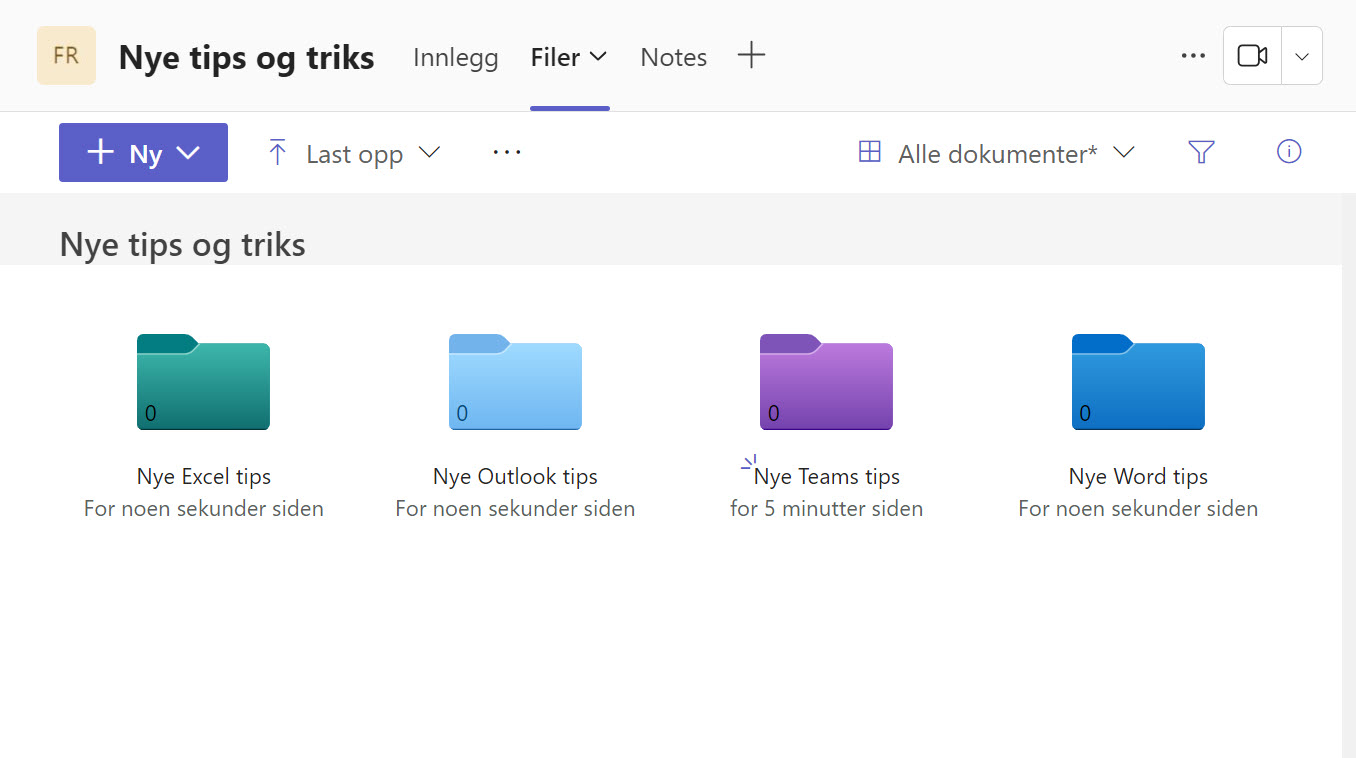This screenshot has height=758, width=1356.
Task: Click the Ny button to create item
Action: coord(143,153)
